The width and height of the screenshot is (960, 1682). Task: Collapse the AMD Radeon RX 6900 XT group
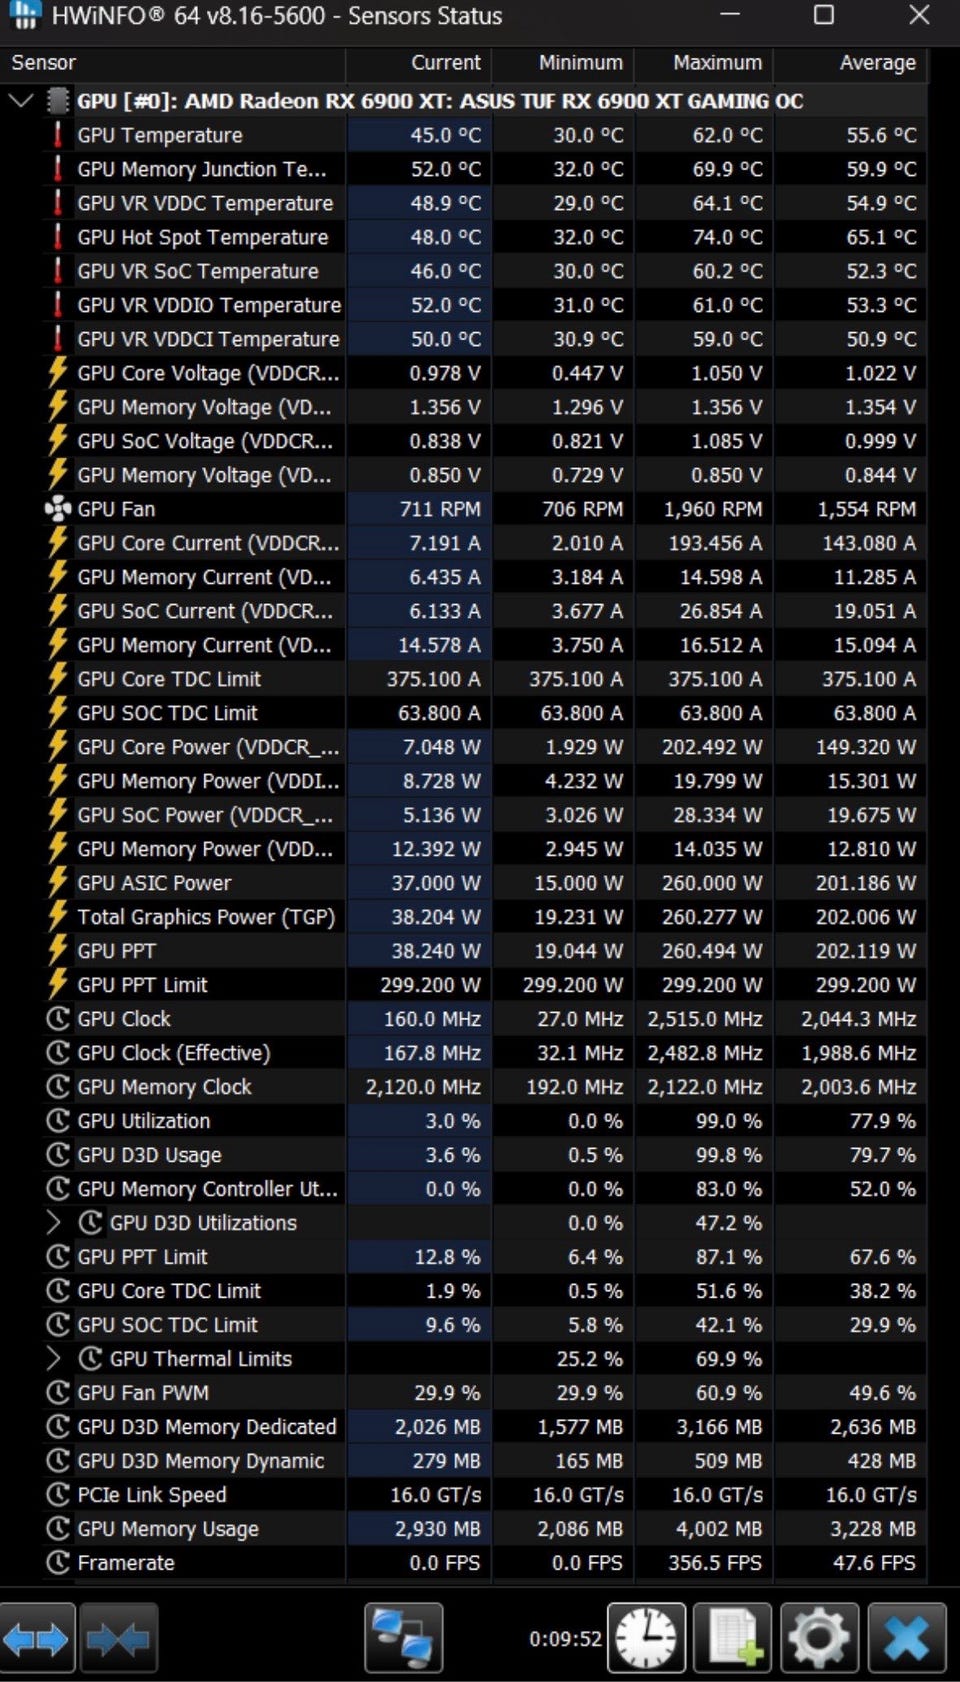(20, 101)
